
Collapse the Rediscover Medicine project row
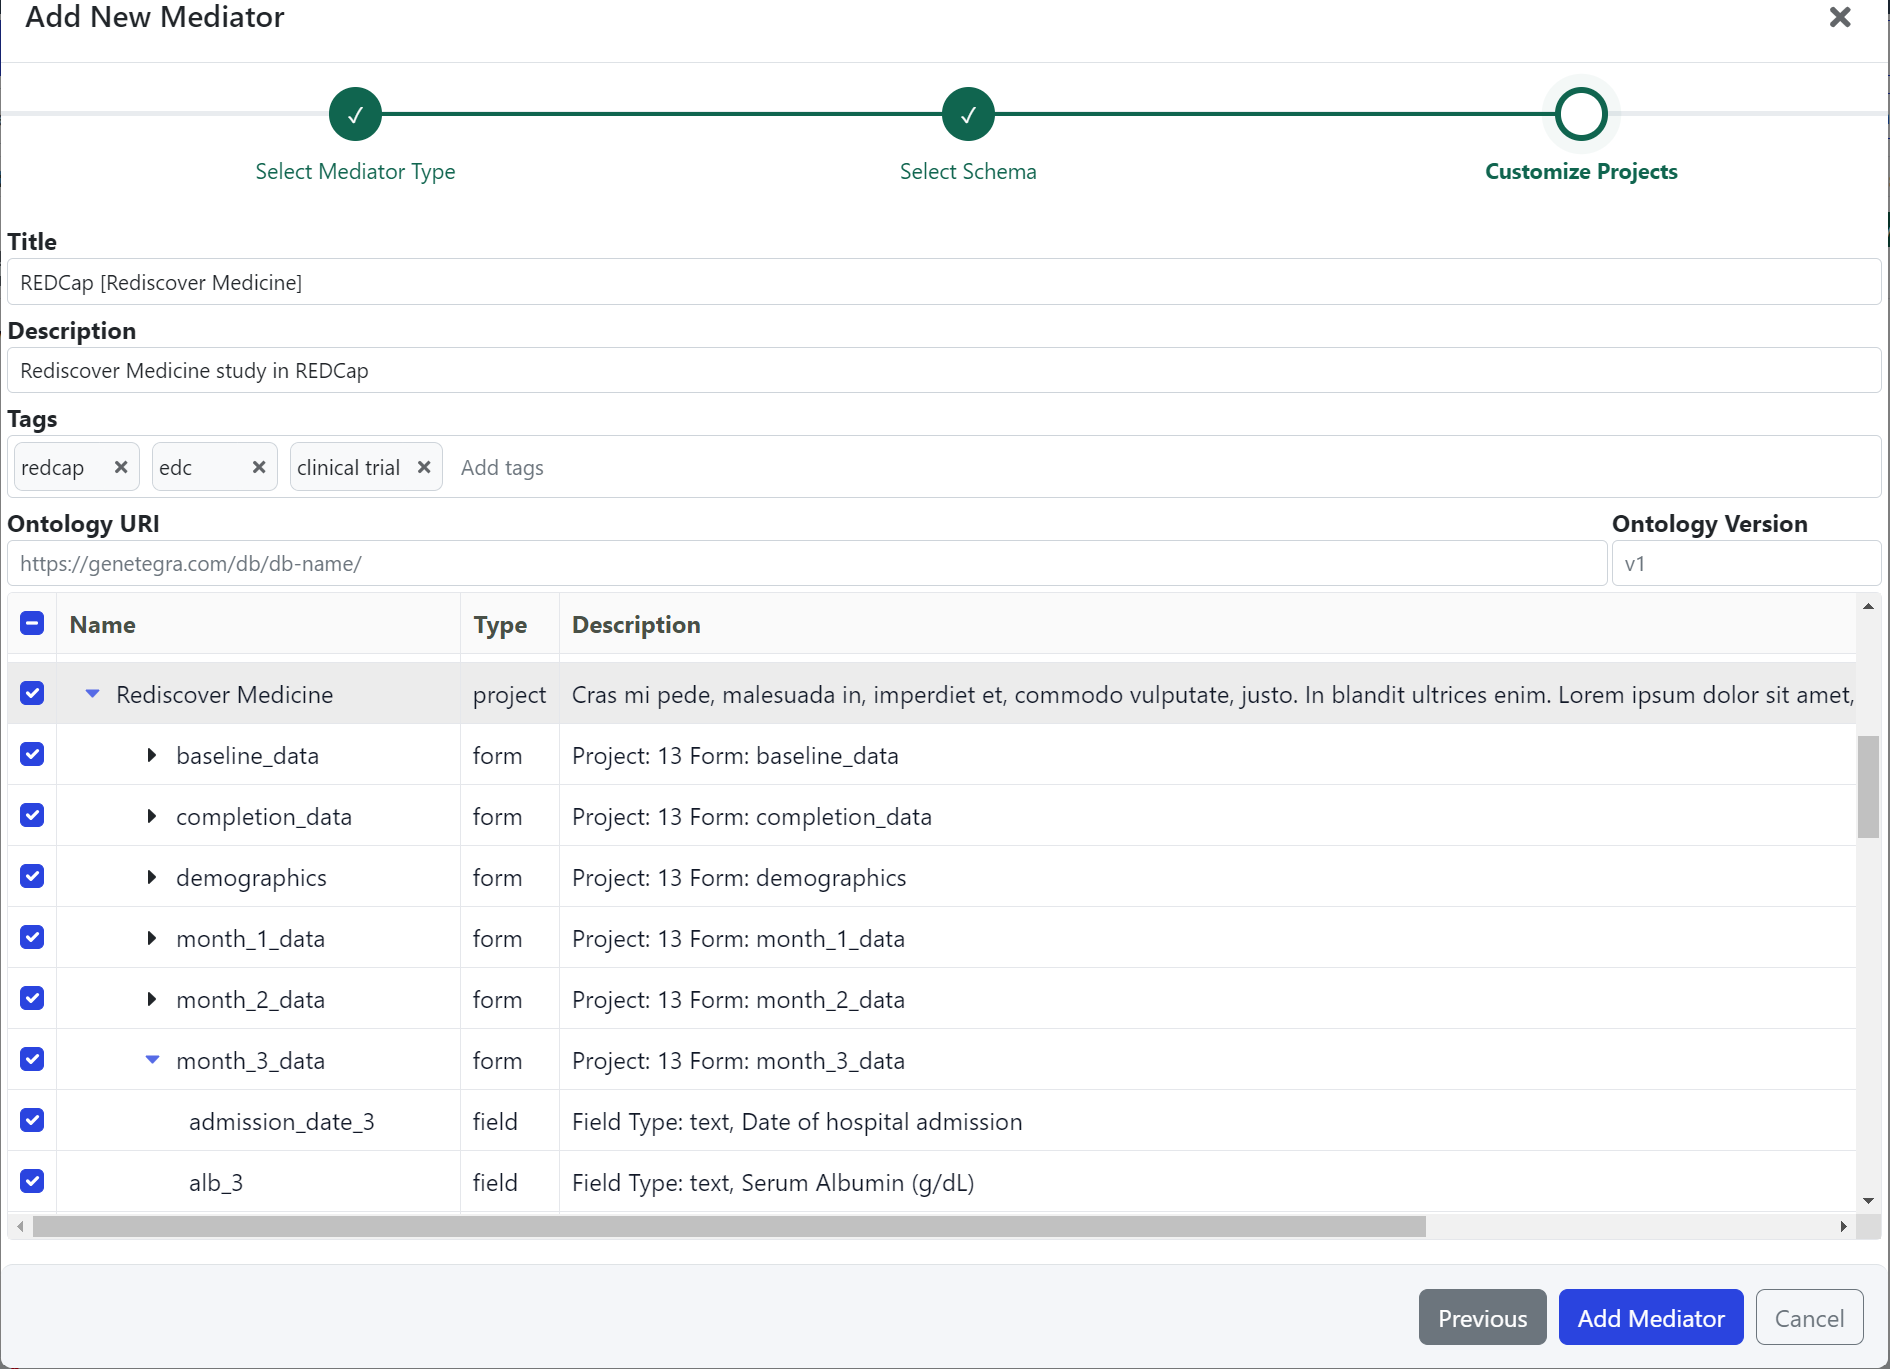coord(93,694)
